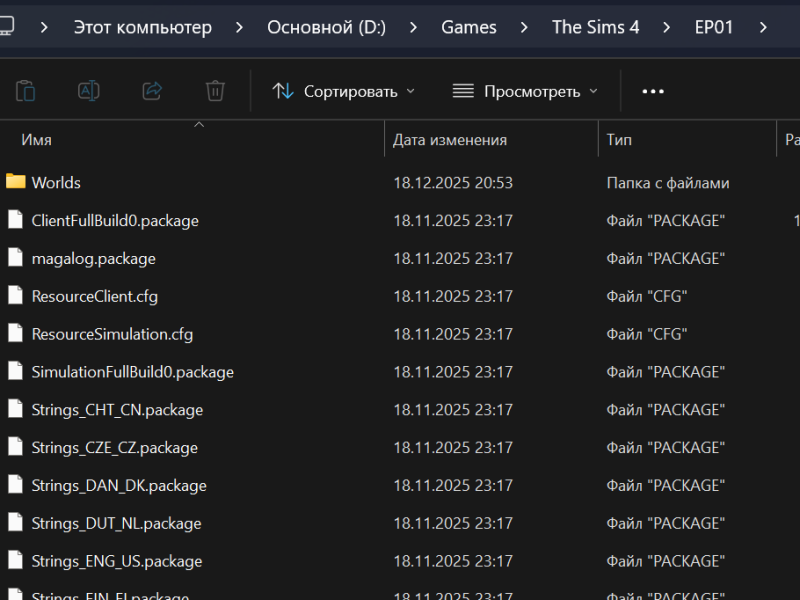This screenshot has height=600, width=800.
Task: Sort by Дата изменения column header
Action: click(449, 140)
